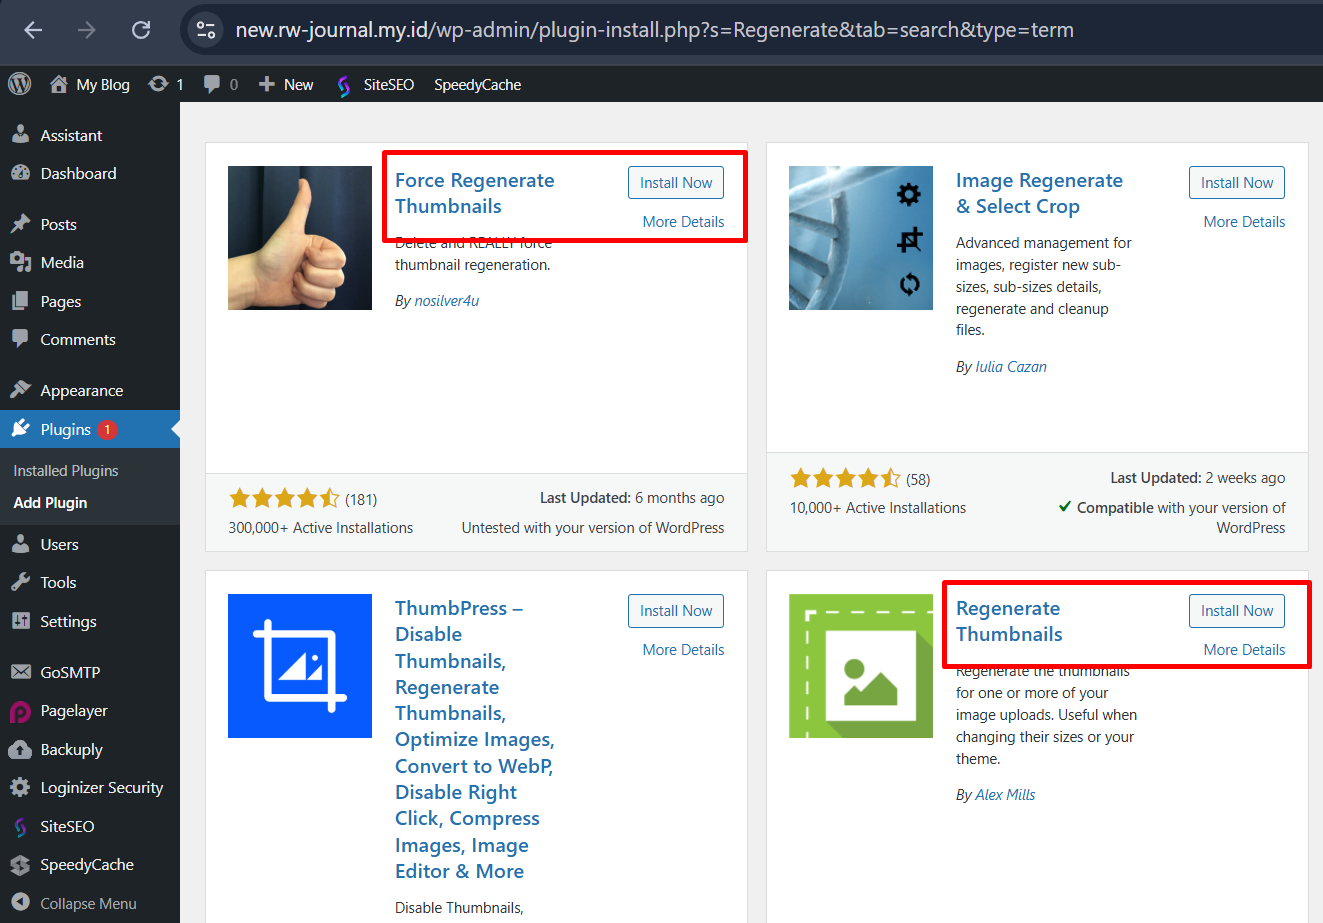Screen dimensions: 1323x923
Task: View More Details for Force Regenerate Thumbnails
Action: [x=683, y=221]
